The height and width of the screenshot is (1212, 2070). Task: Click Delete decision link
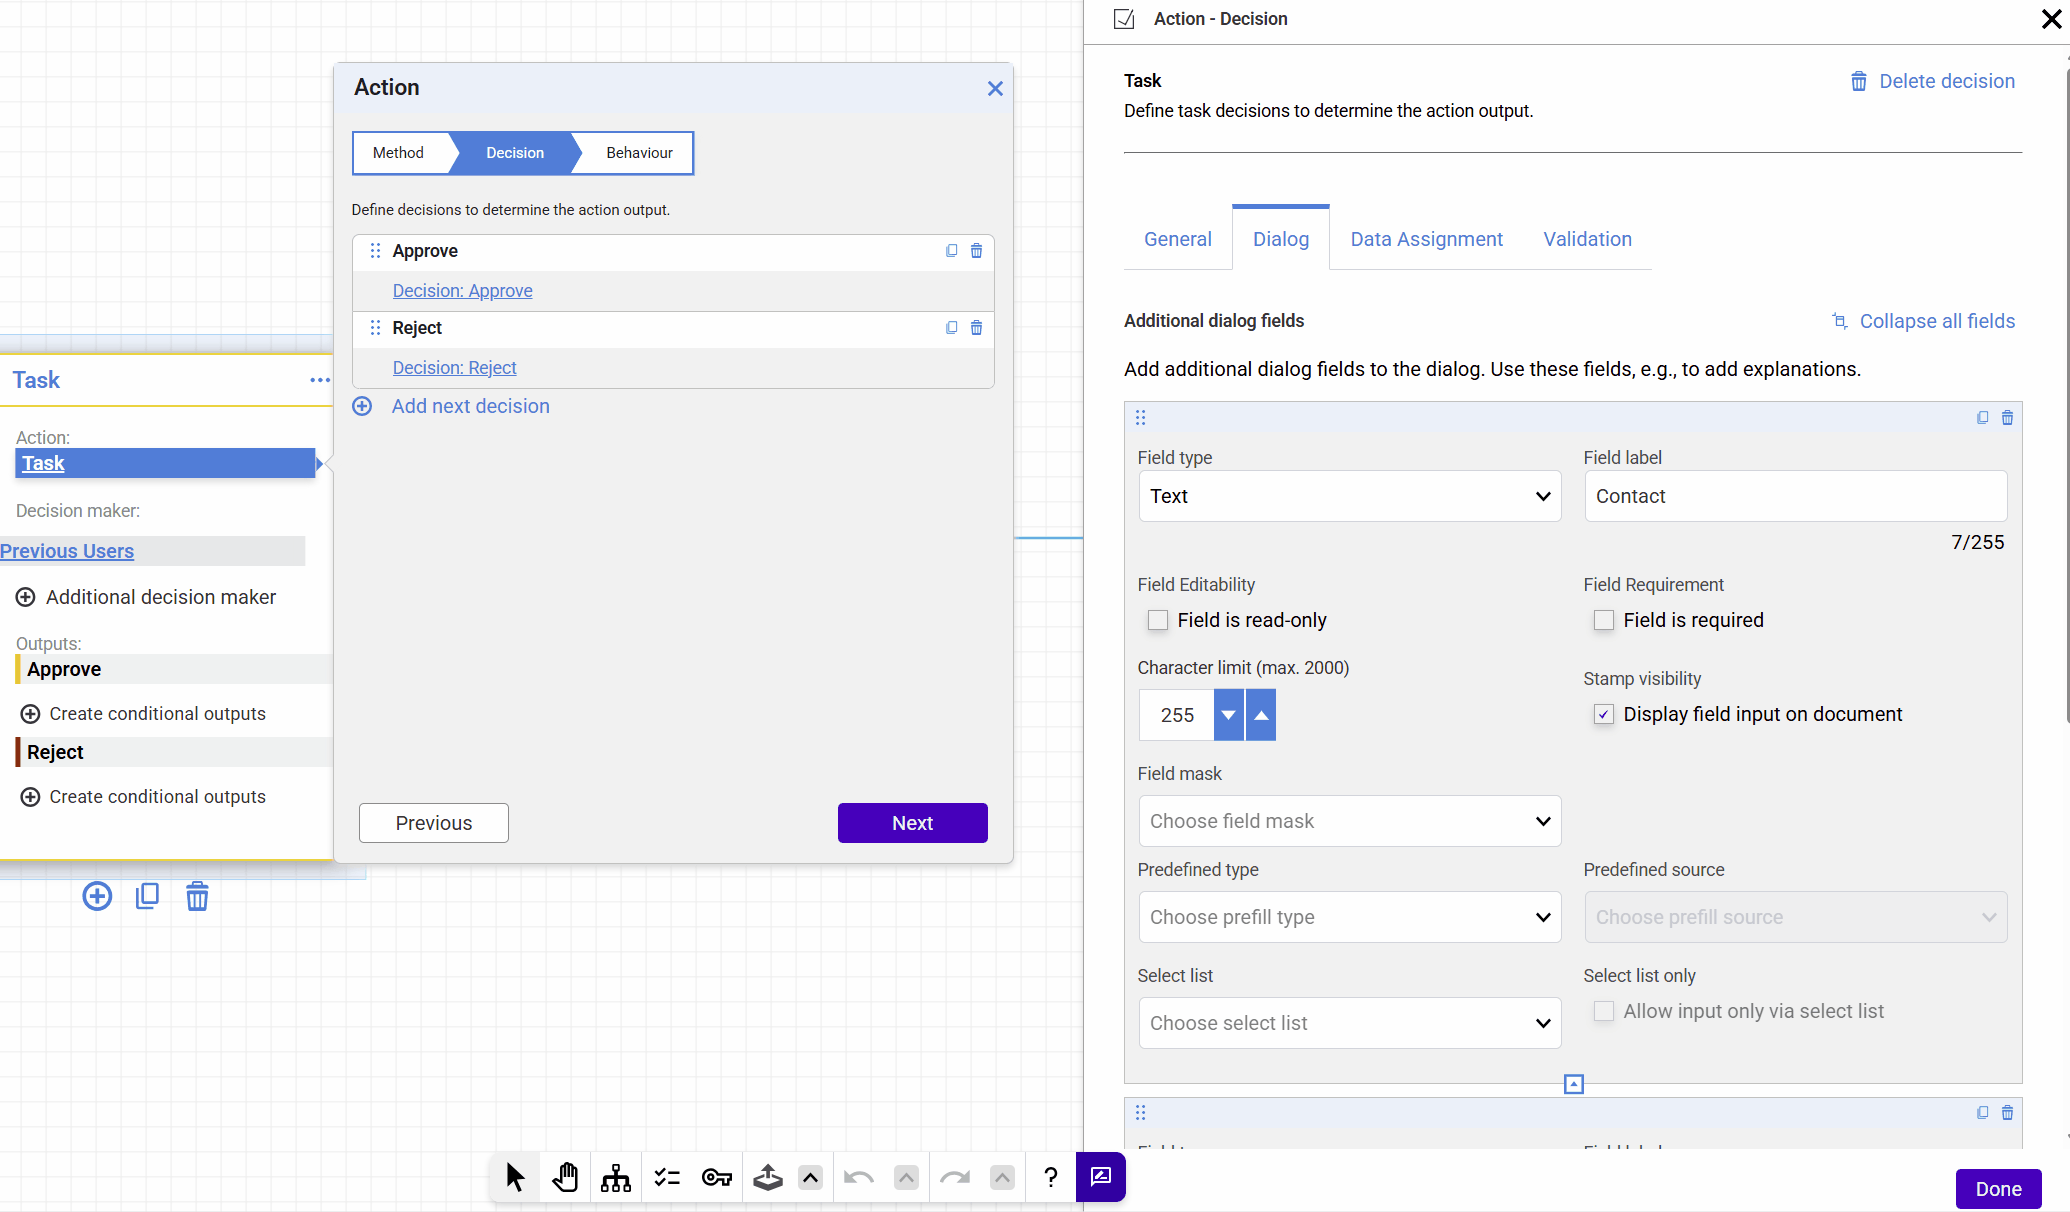tap(1933, 81)
